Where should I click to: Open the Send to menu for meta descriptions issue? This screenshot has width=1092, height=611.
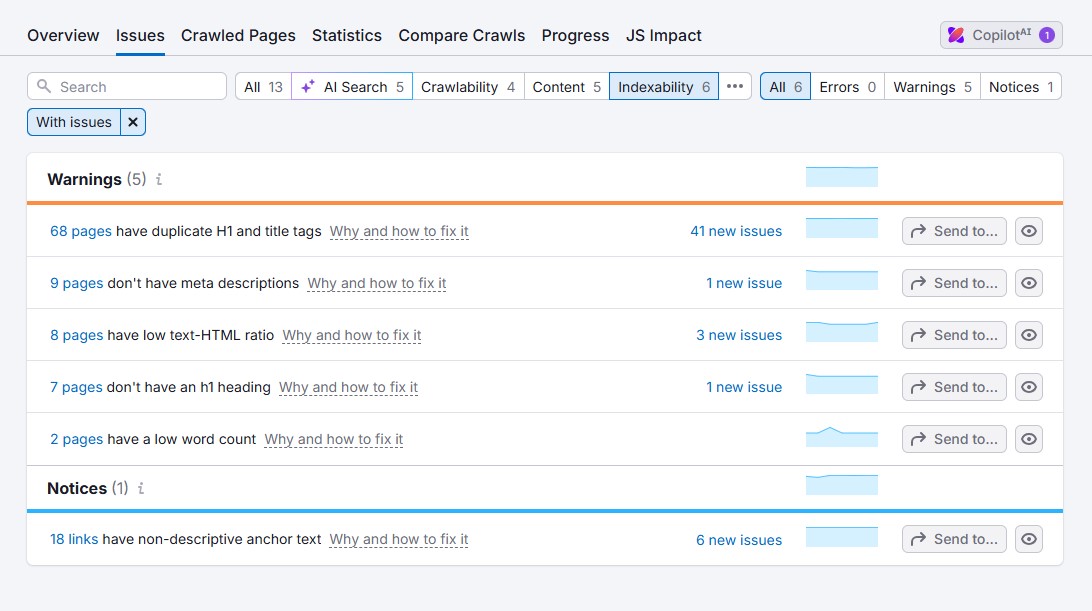pyautogui.click(x=953, y=283)
